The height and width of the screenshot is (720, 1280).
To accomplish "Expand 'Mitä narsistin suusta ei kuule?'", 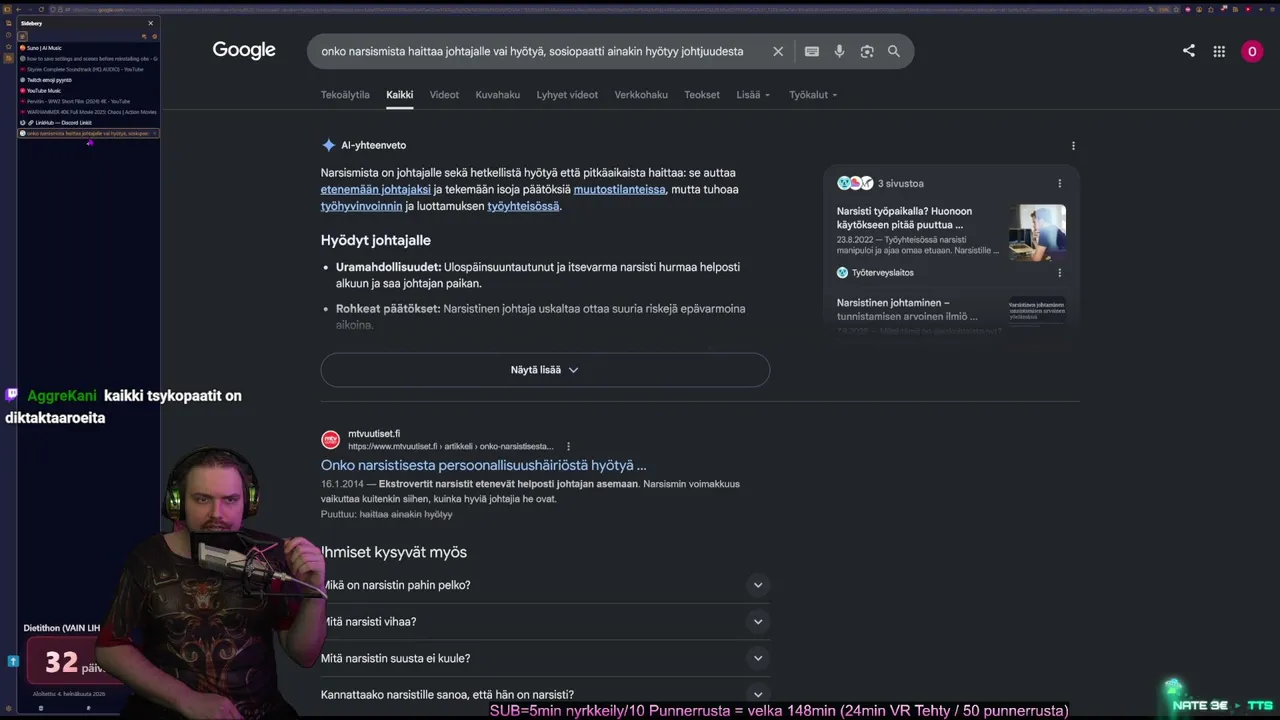I will click(545, 658).
